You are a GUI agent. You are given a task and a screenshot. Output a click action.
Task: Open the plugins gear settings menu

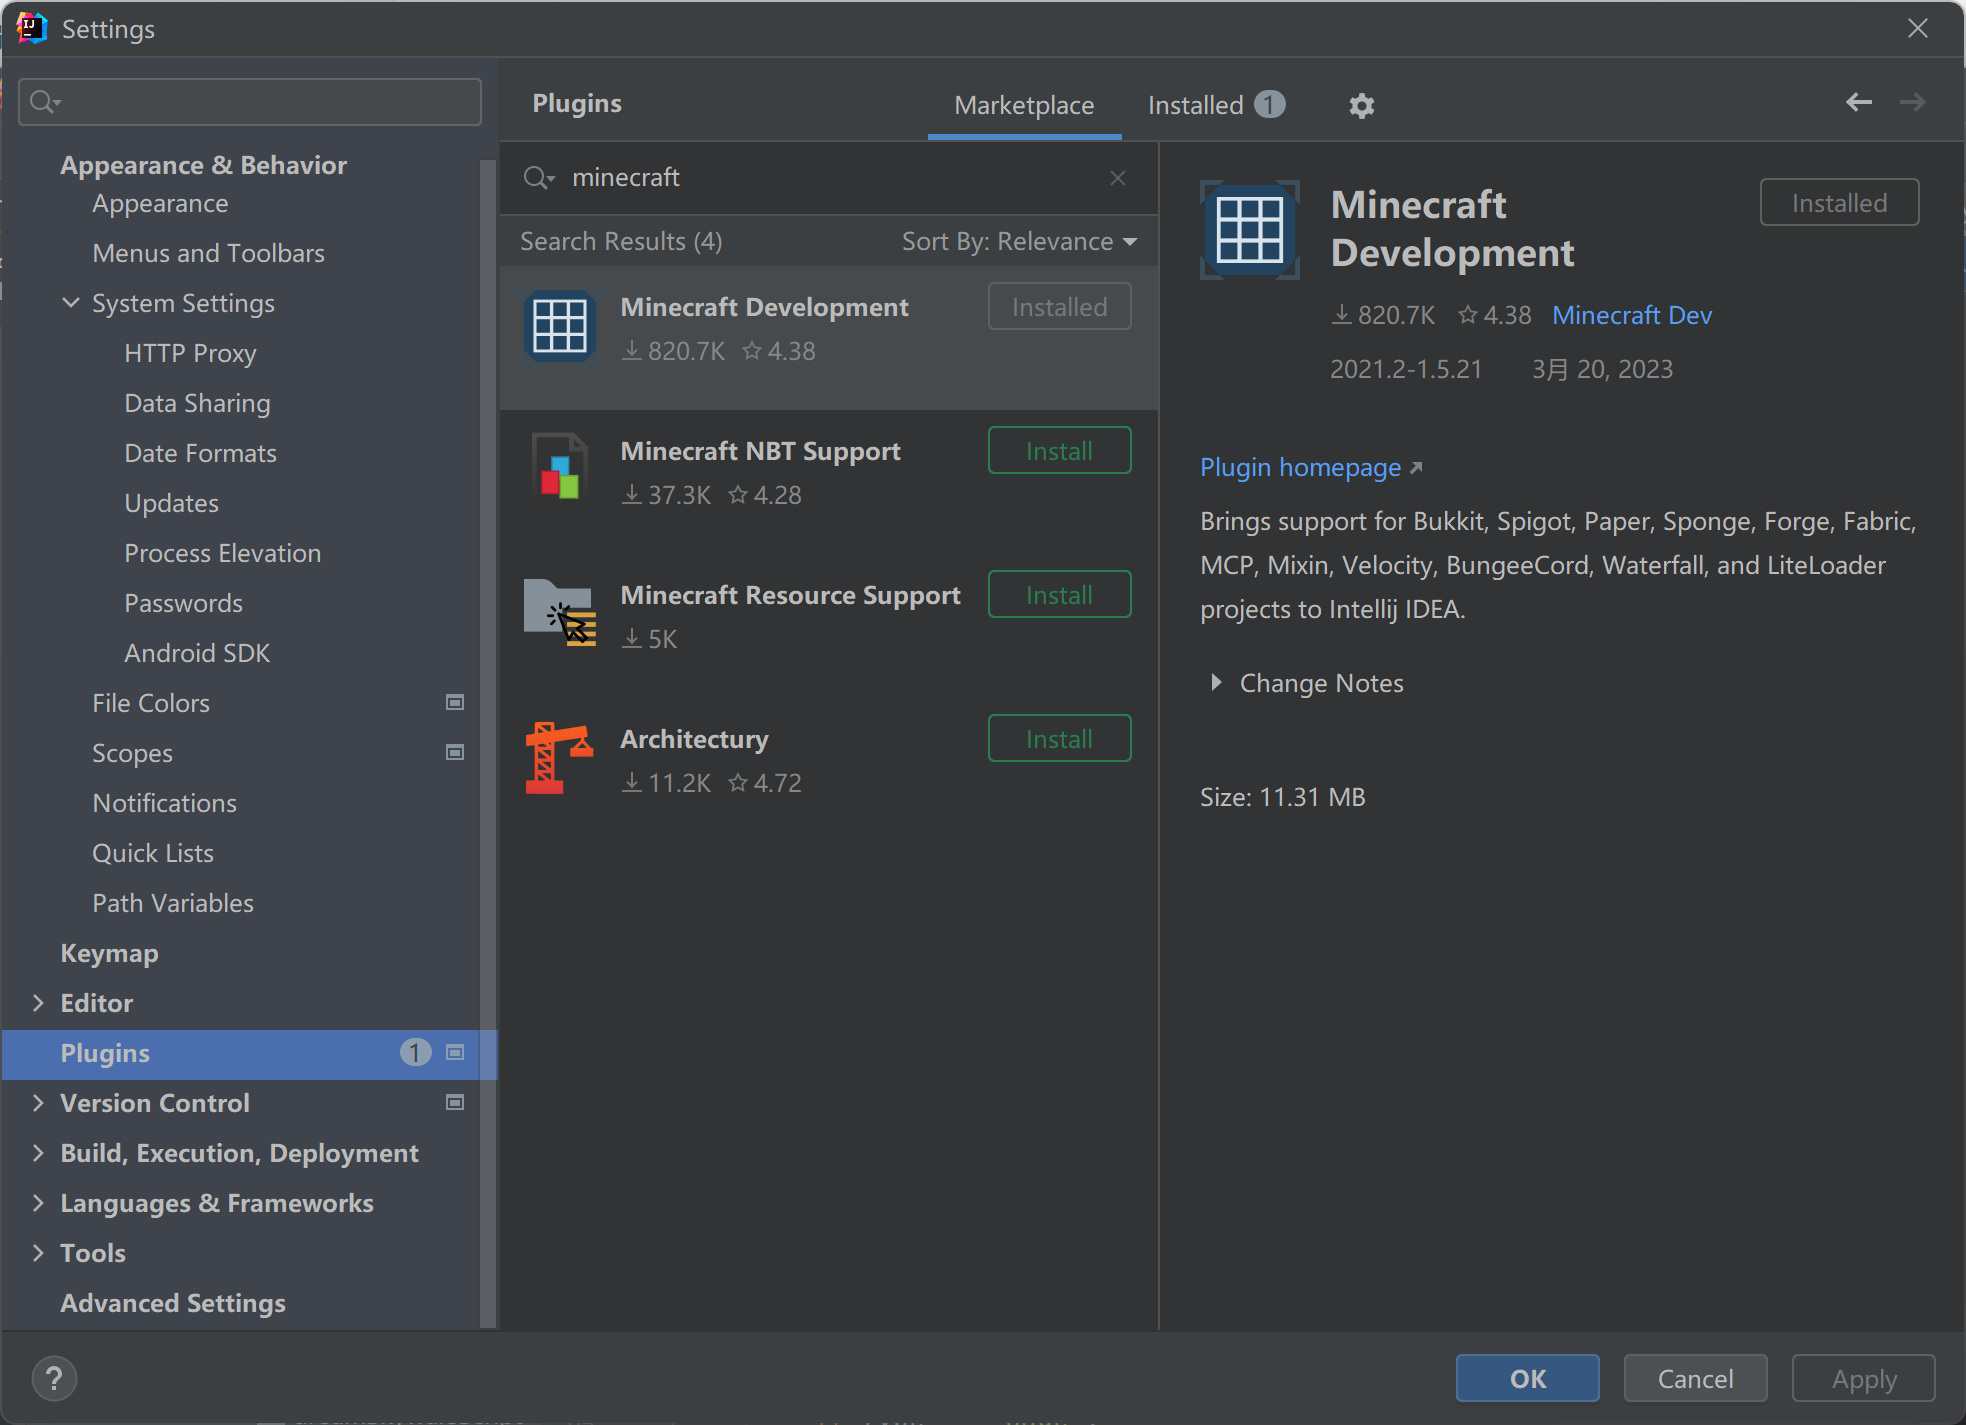[1361, 105]
